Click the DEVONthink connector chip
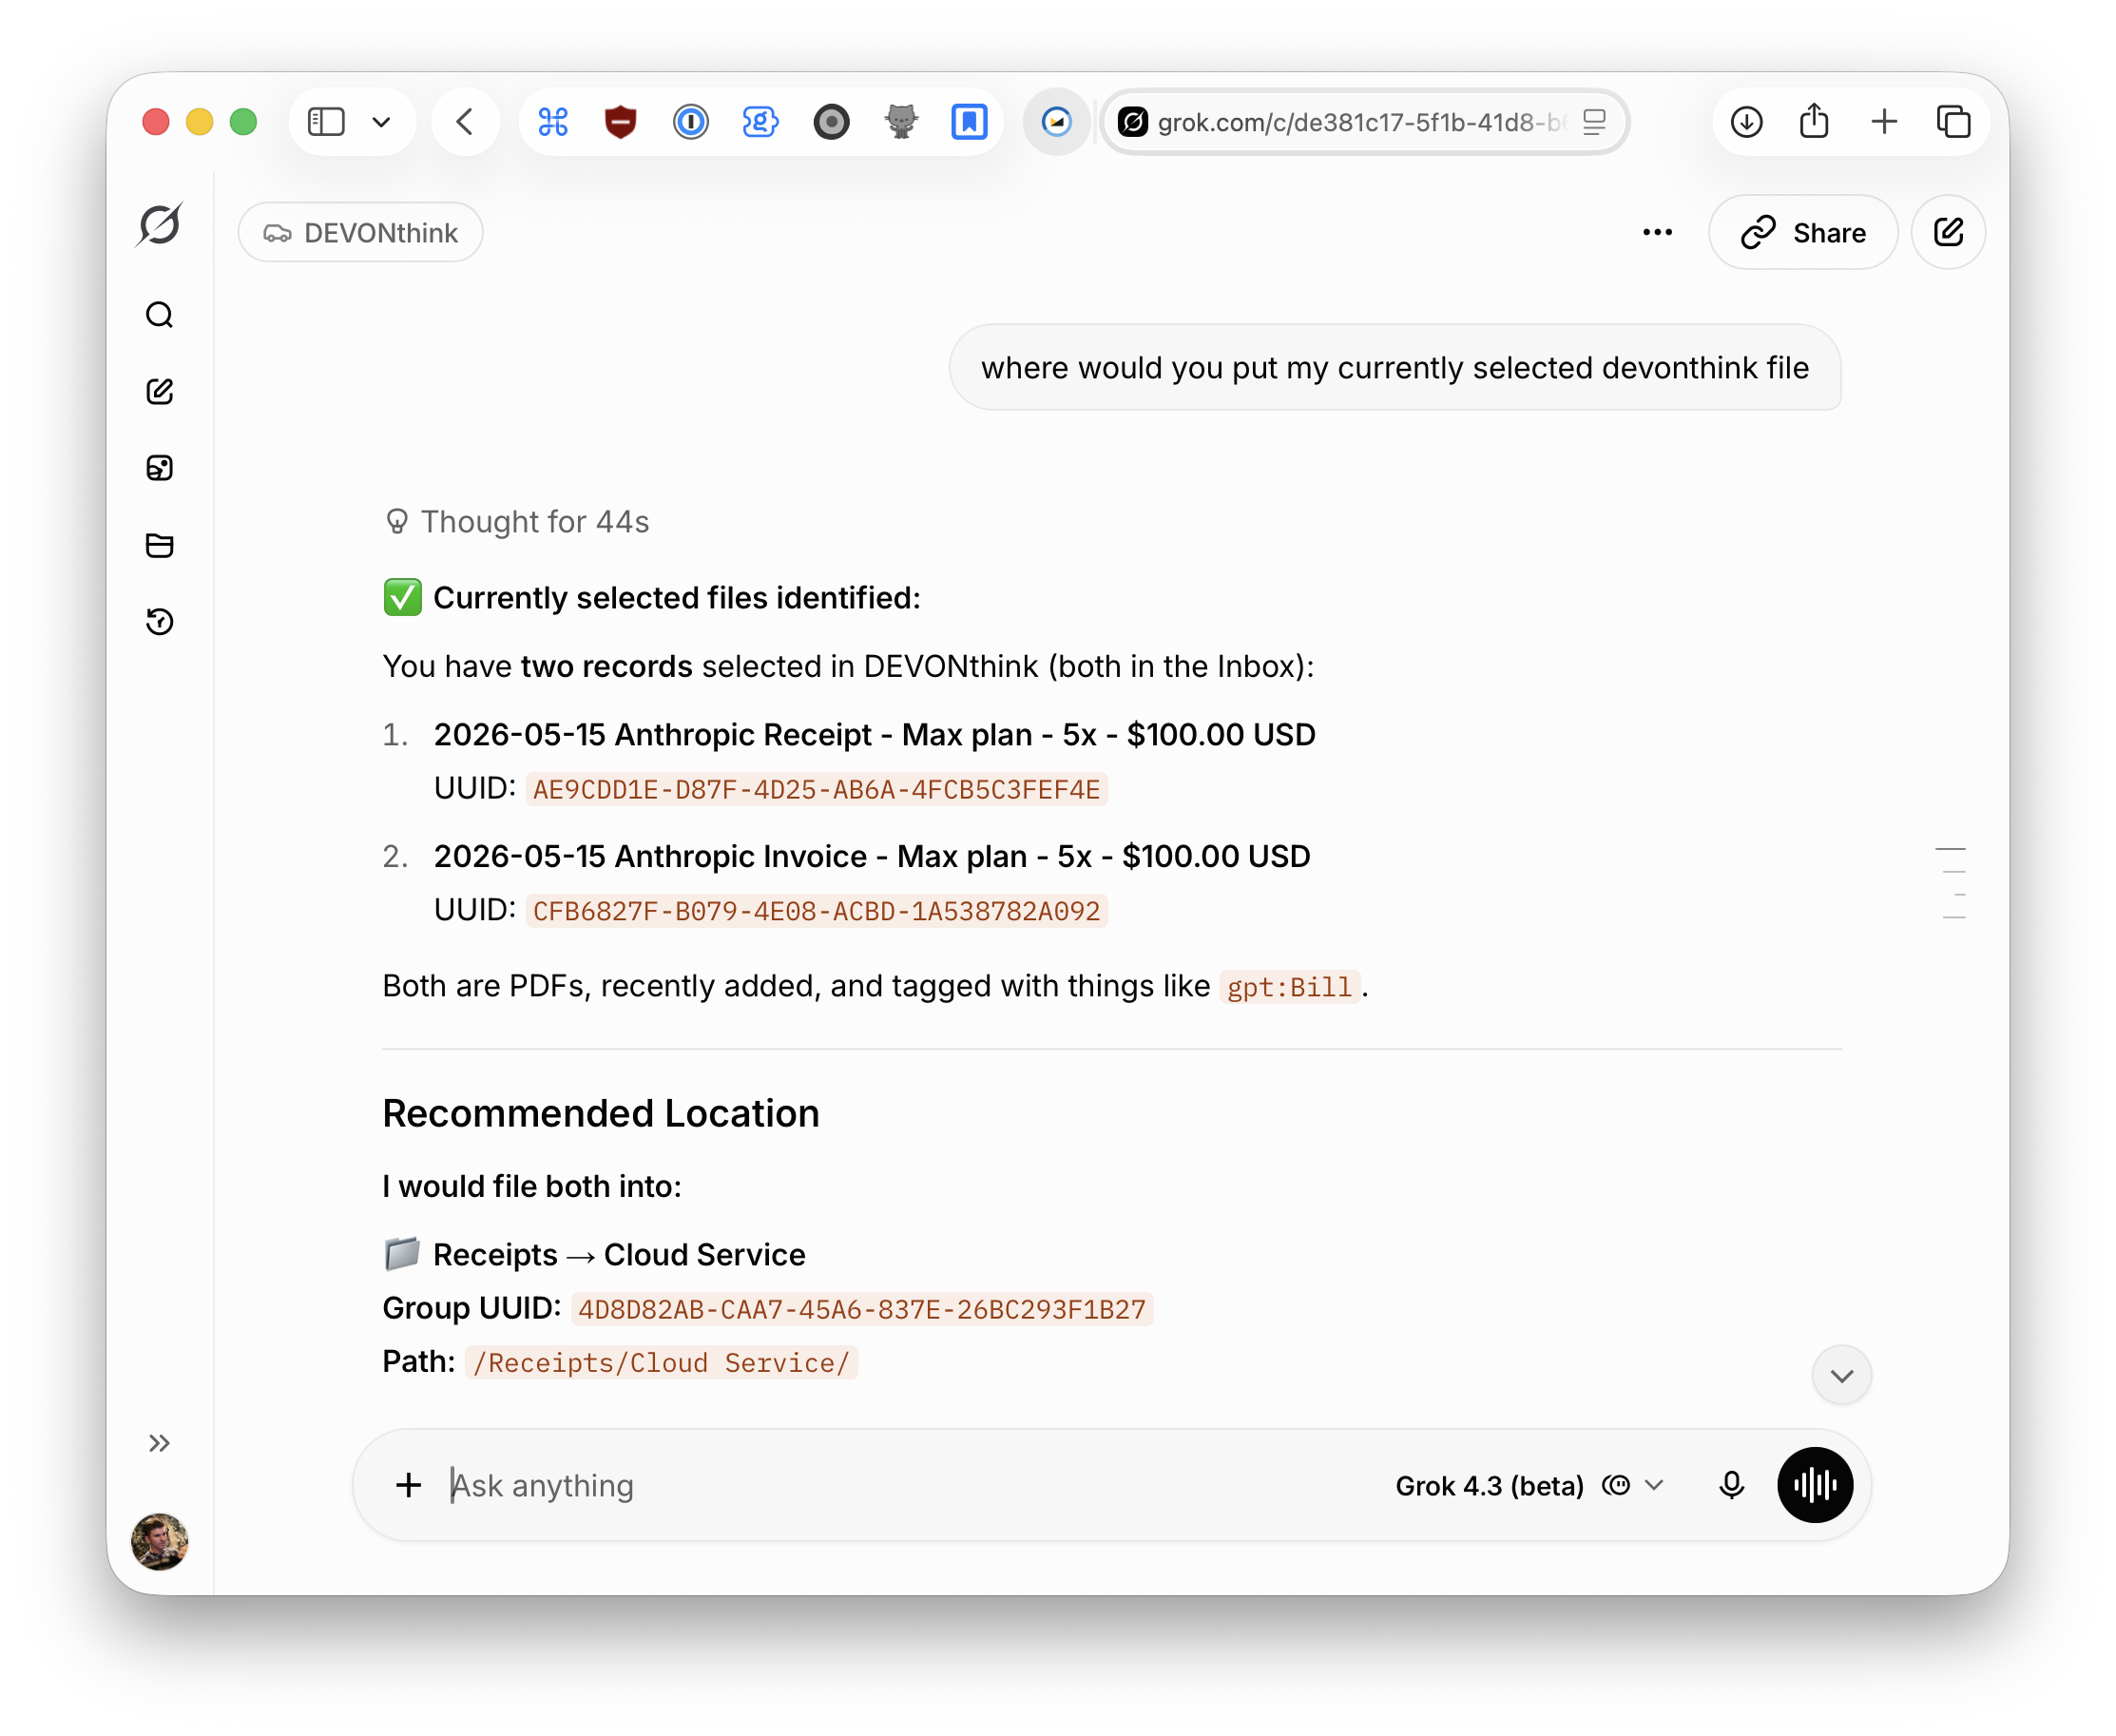The image size is (2116, 1736). [361, 233]
